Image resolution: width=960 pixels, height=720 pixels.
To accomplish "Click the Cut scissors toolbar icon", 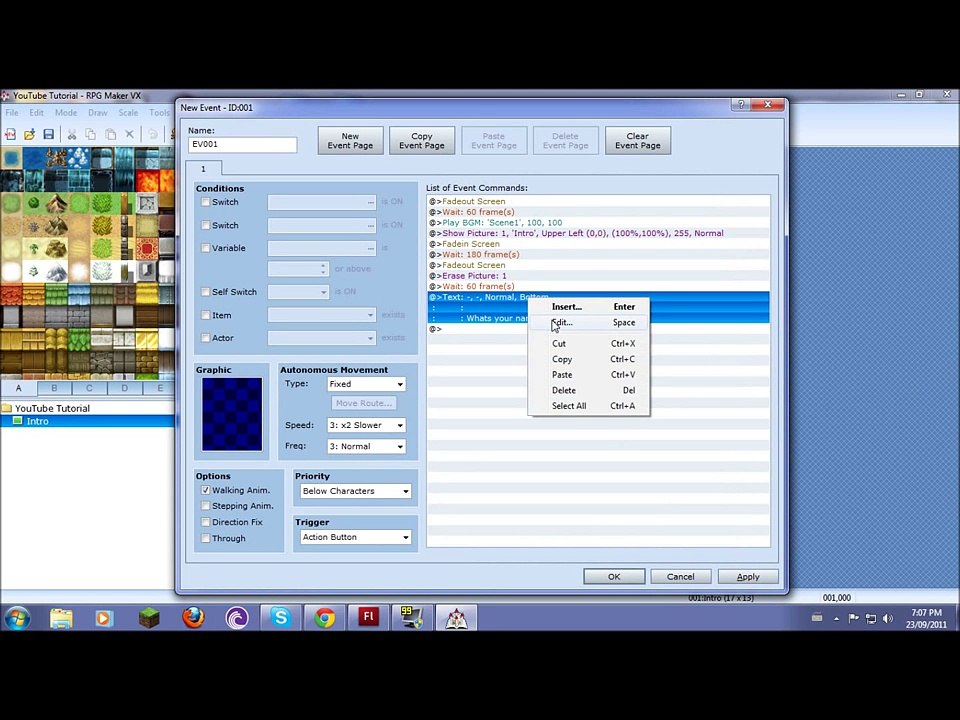I will point(71,134).
